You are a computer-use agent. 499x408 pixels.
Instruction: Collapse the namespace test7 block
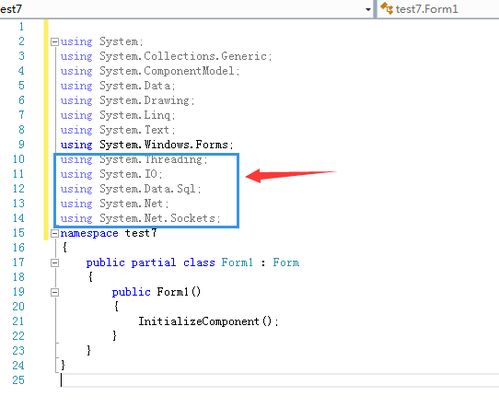[55, 233]
